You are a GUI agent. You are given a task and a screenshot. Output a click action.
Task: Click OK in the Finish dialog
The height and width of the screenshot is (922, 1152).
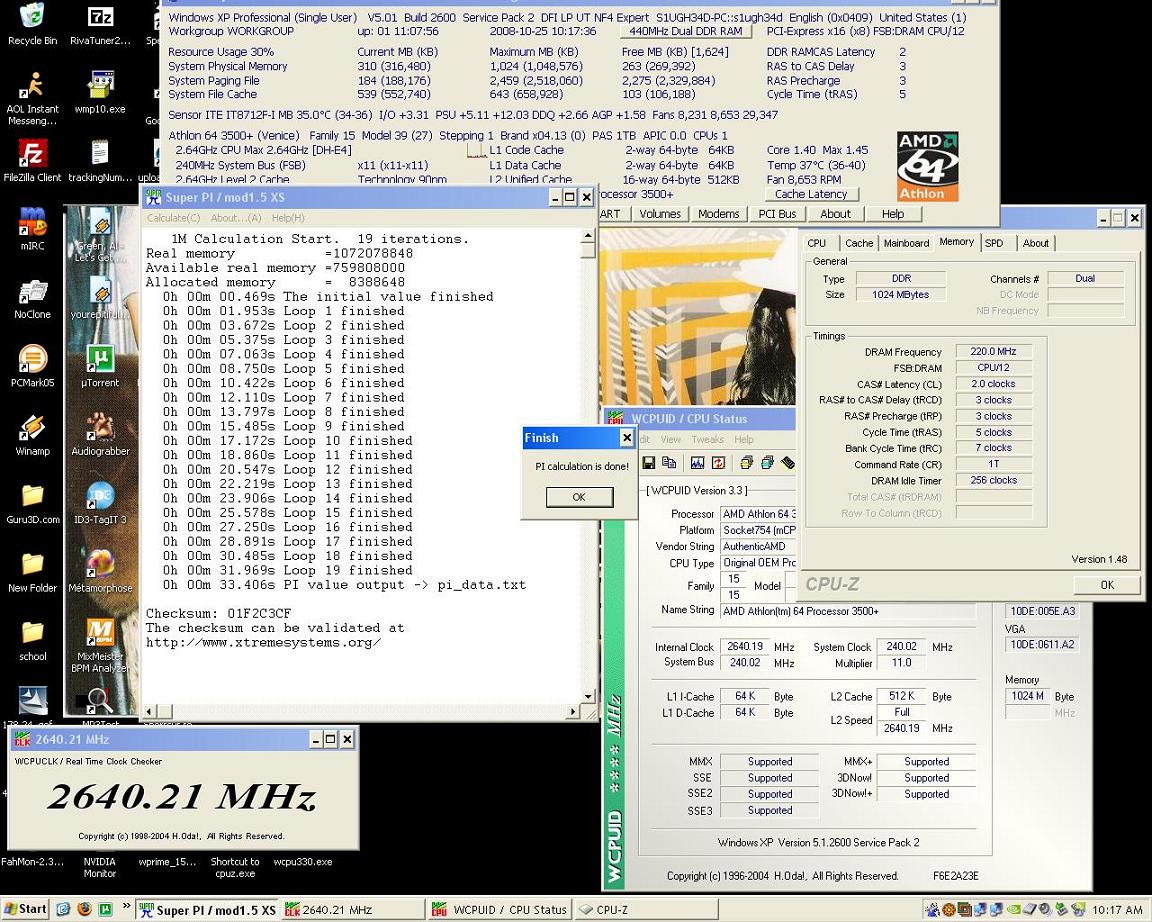579,497
